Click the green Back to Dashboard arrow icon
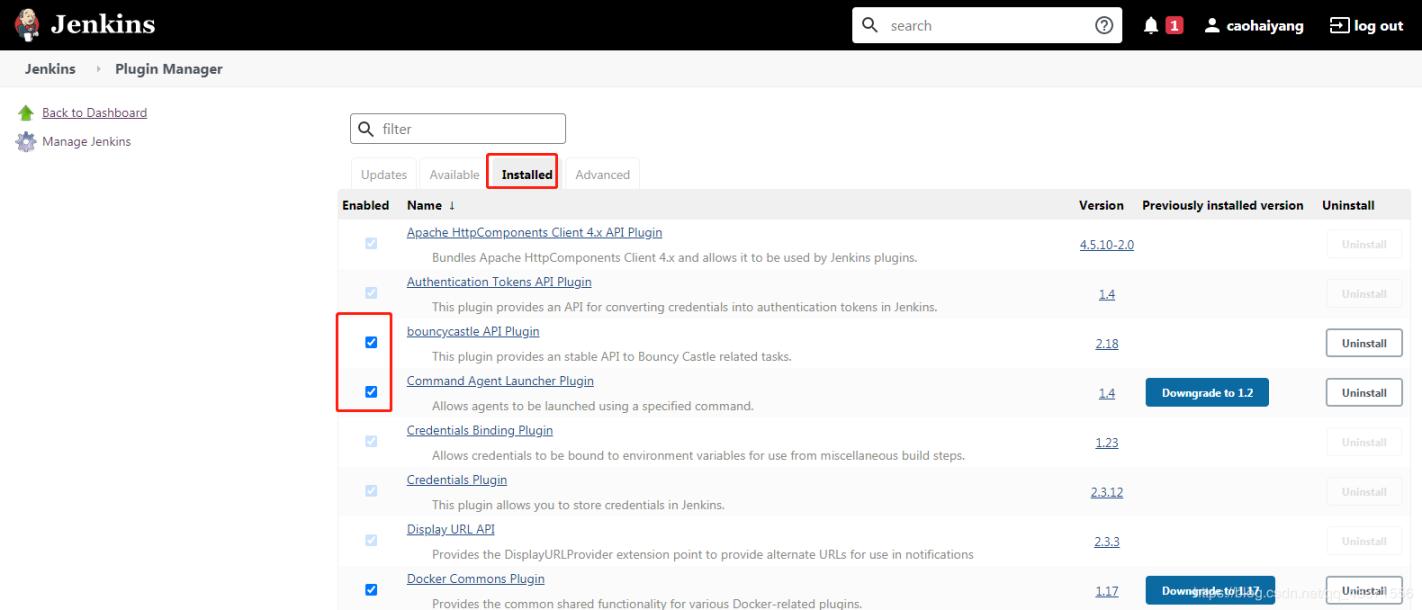 [27, 113]
